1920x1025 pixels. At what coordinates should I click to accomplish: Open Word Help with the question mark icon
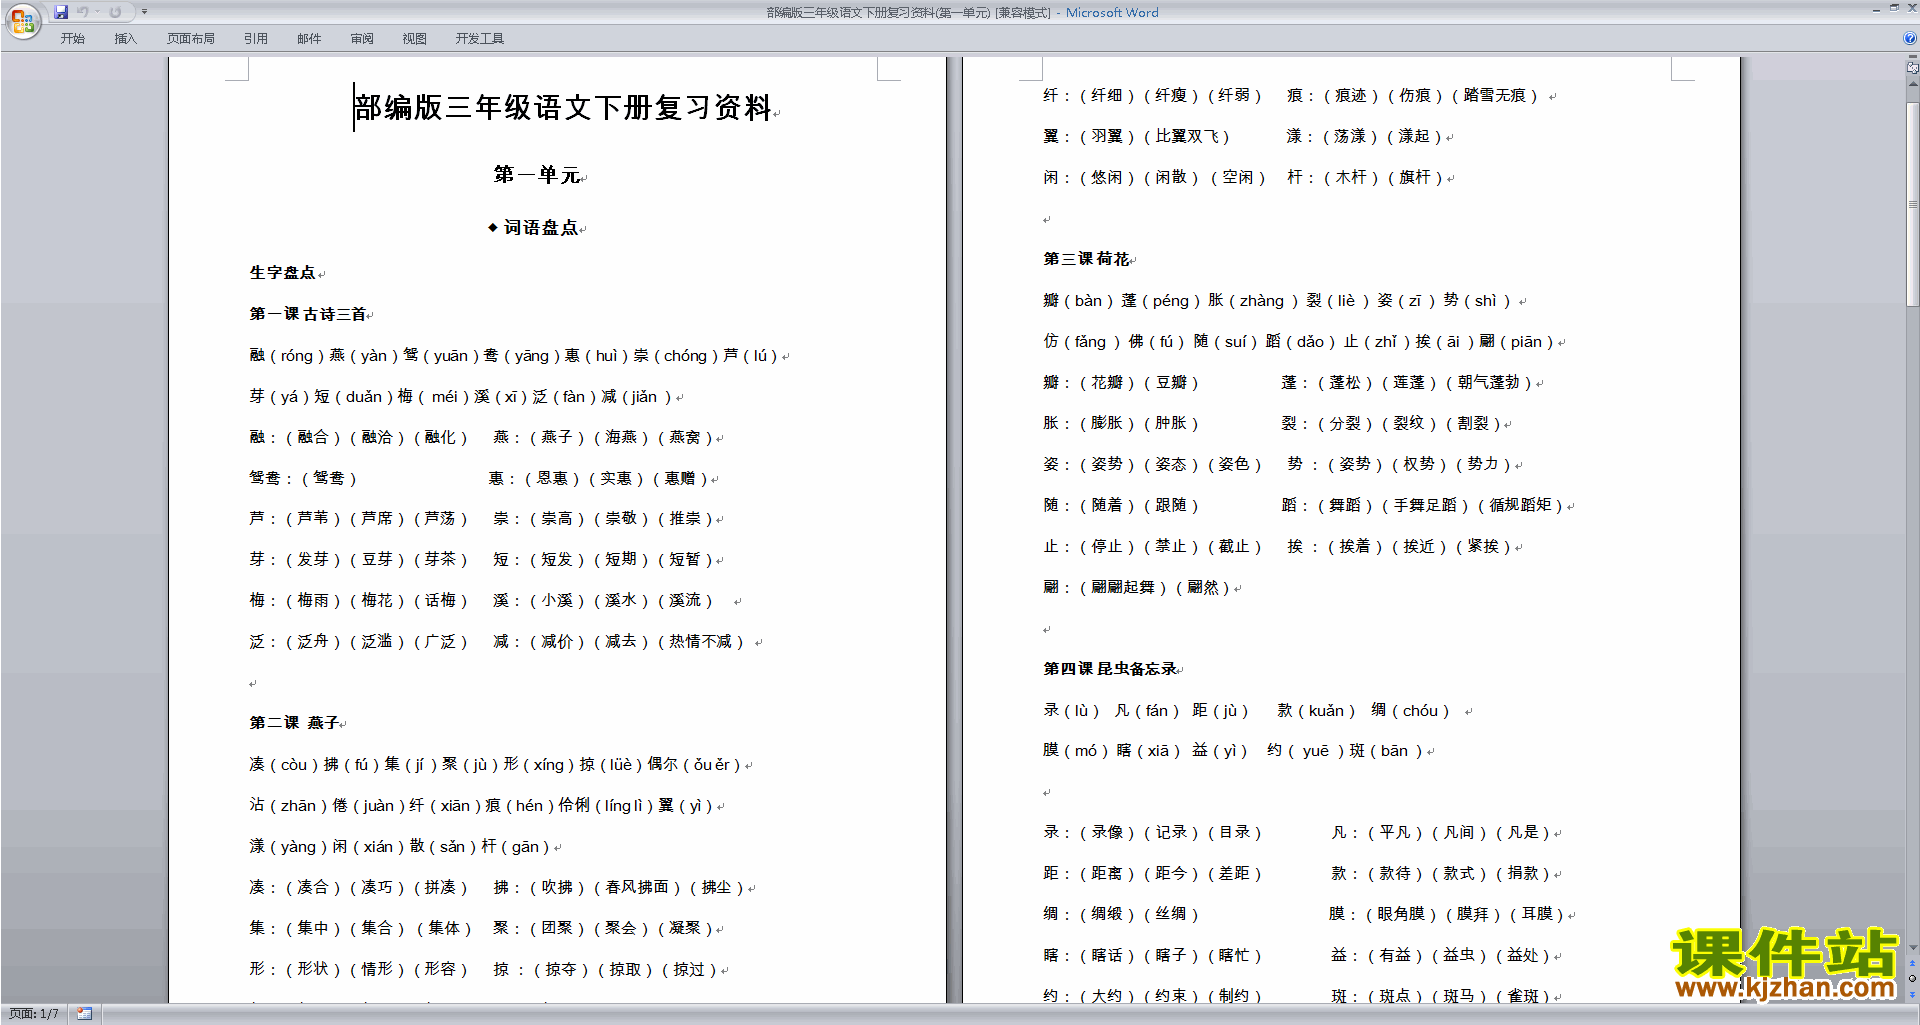coord(1911,38)
